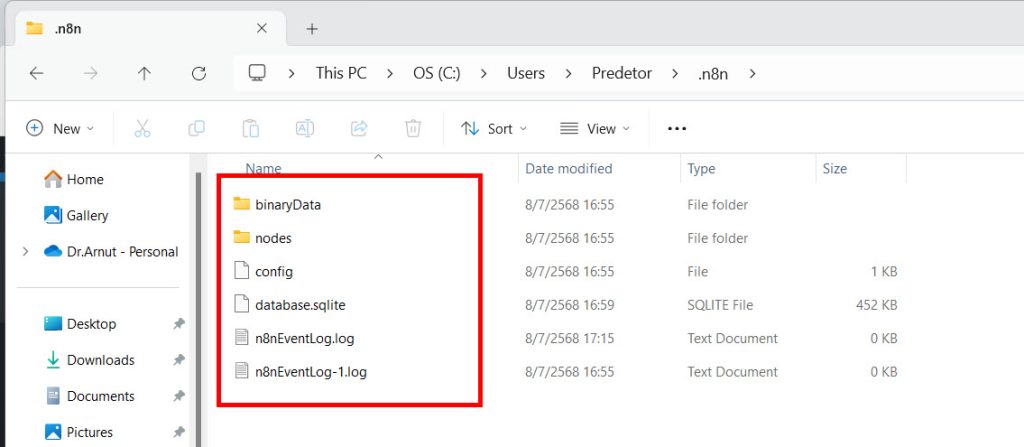Click the computer icon in address bar
Screen dimensions: 1024x447
point(257,73)
